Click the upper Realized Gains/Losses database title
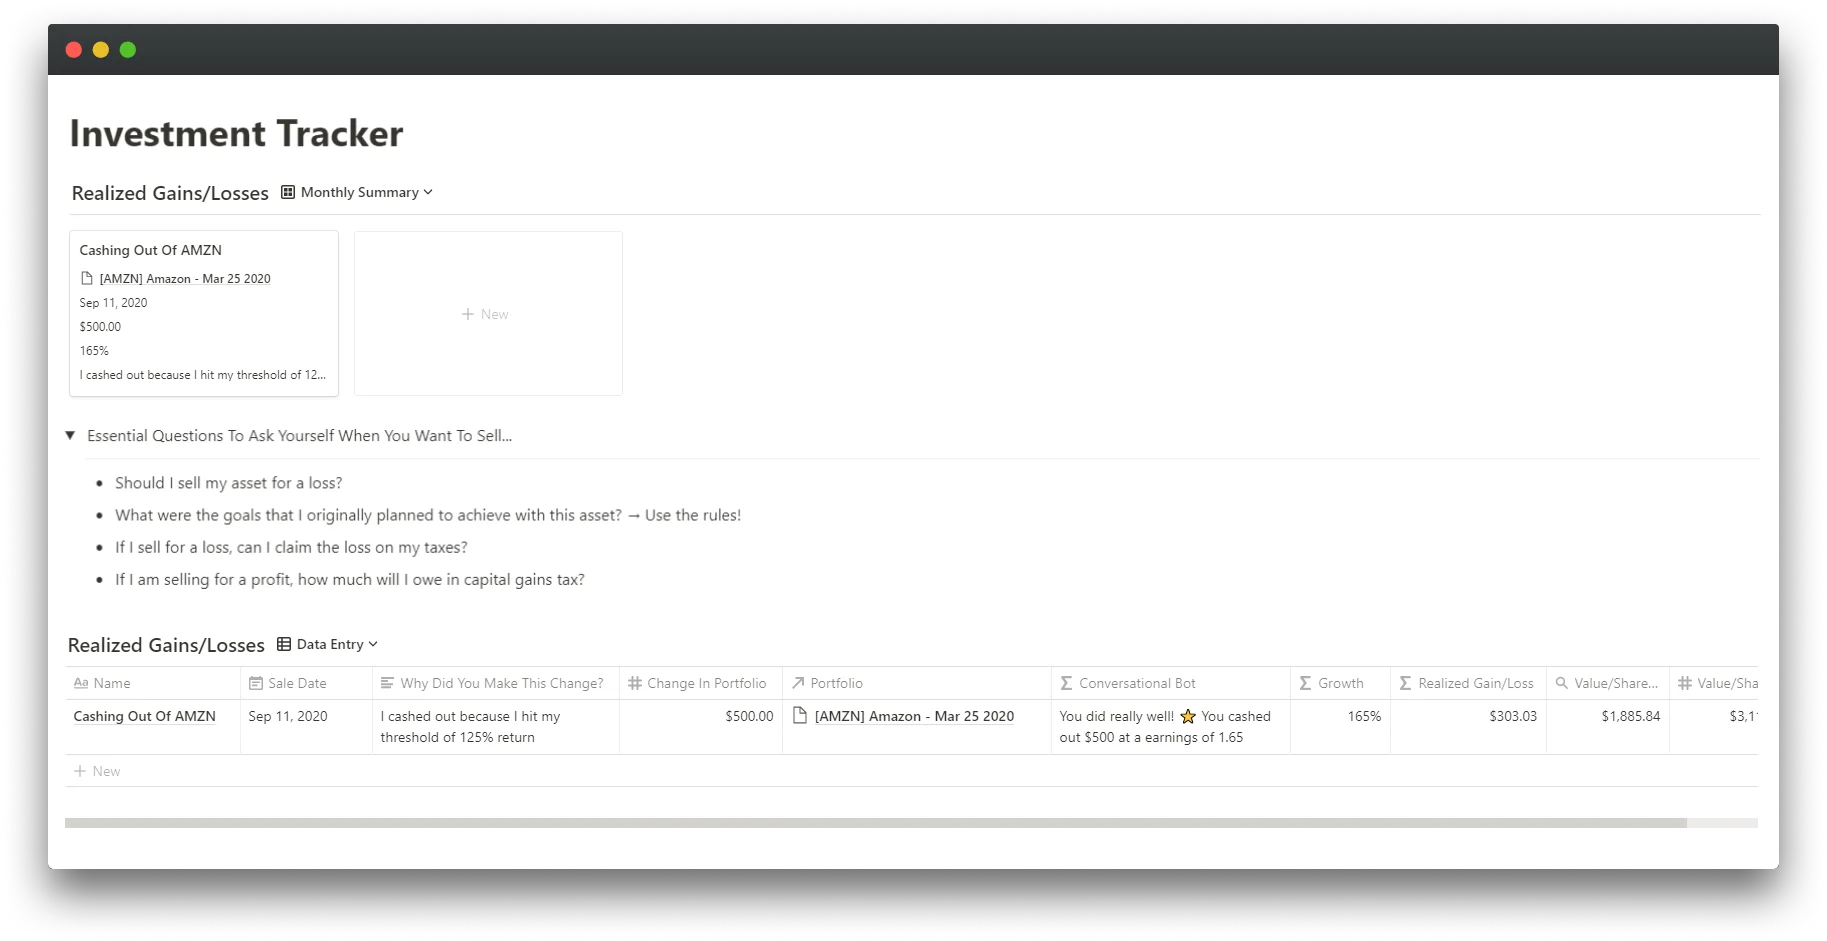1827x941 pixels. pyautogui.click(x=170, y=193)
